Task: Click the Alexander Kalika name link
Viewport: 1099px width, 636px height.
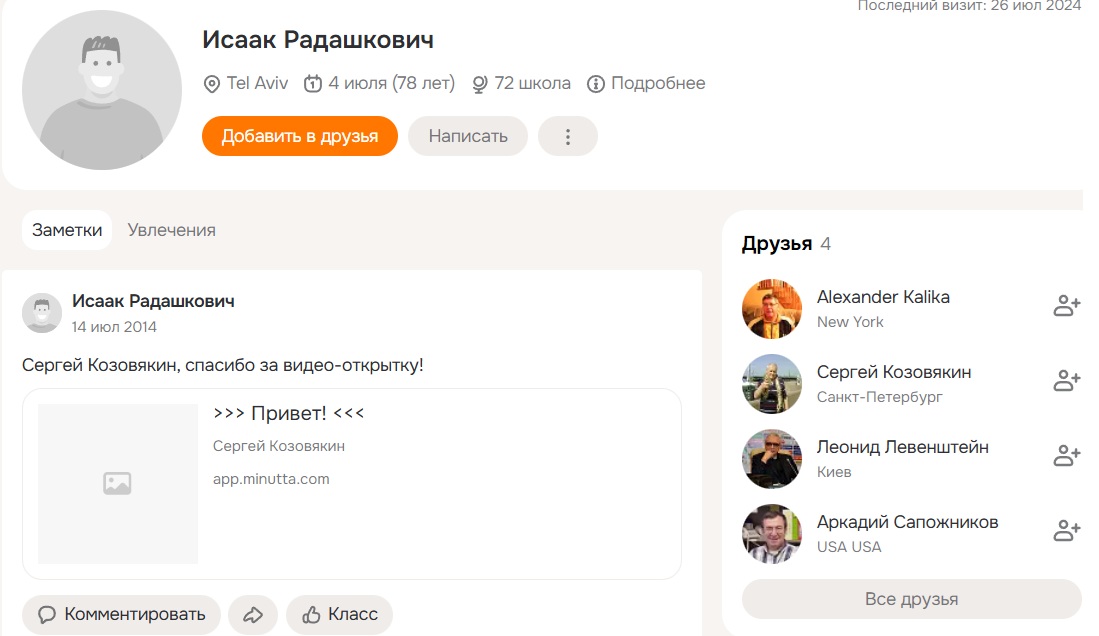Action: (x=883, y=297)
